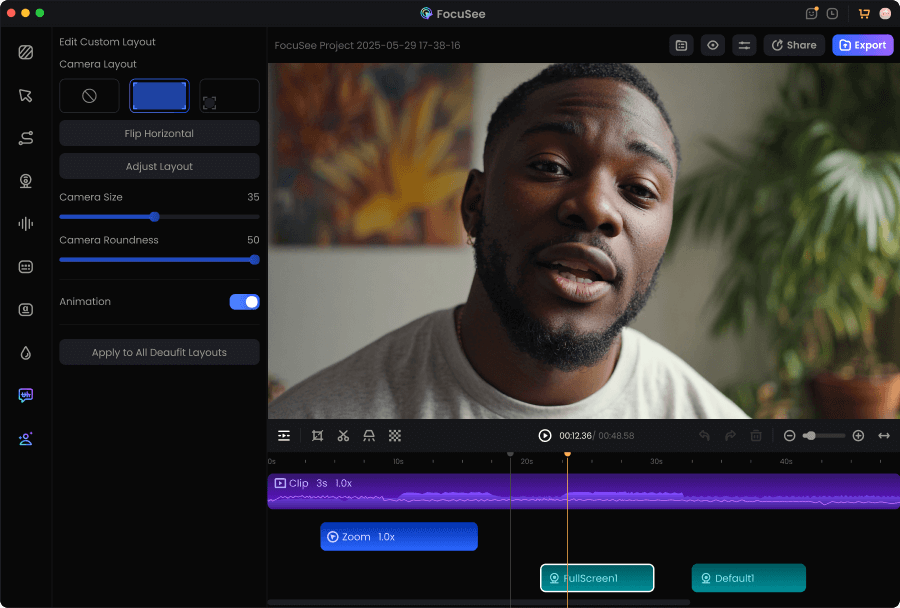Image resolution: width=900 pixels, height=608 pixels.
Task: Toggle preview with the eye icon
Action: (712, 45)
